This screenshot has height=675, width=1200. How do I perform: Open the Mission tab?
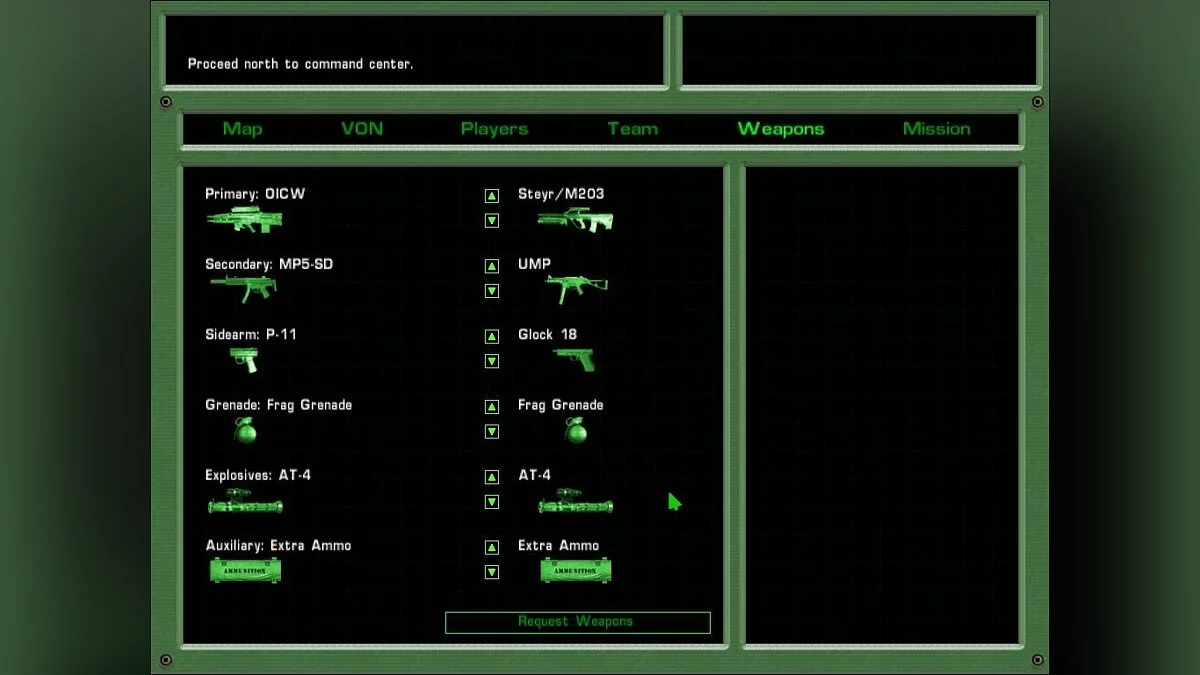point(937,128)
